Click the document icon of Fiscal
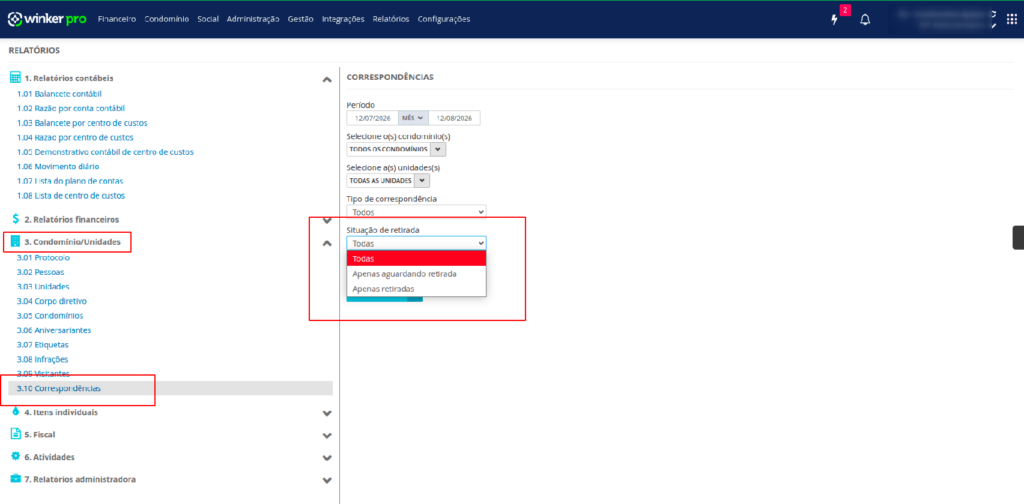Image resolution: width=1024 pixels, height=504 pixels. click(x=16, y=434)
